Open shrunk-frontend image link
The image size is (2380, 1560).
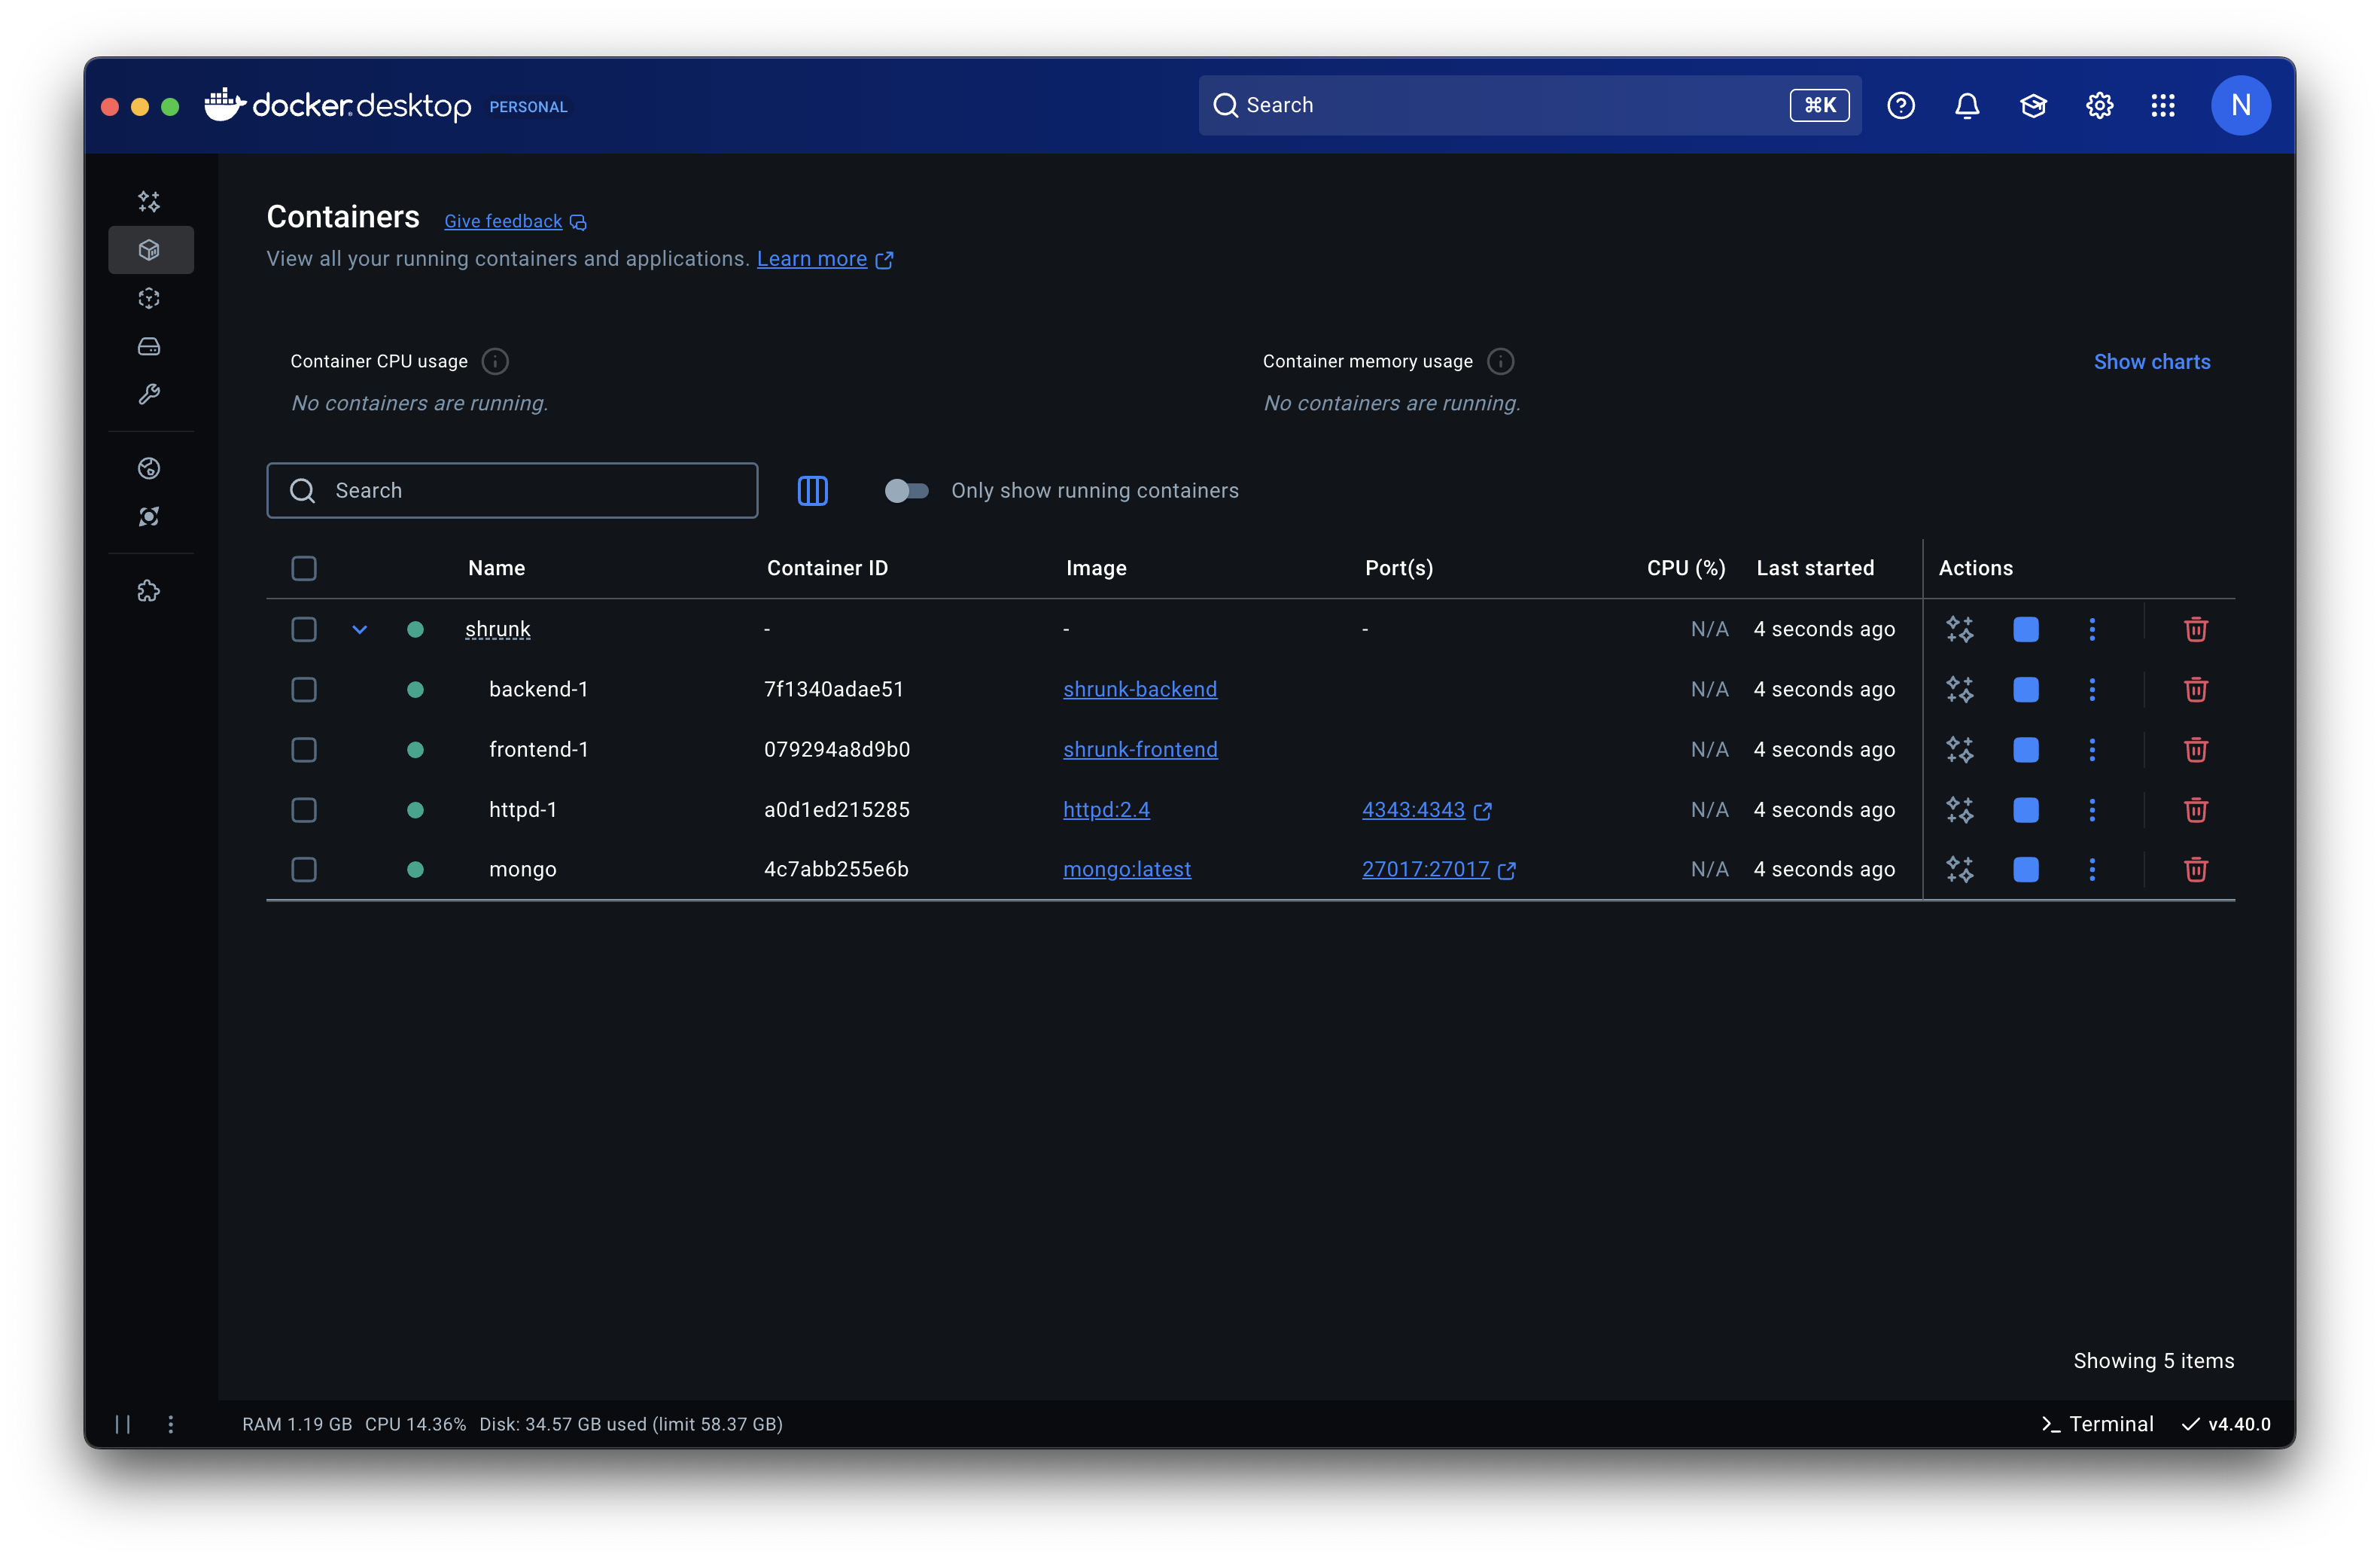click(1140, 749)
